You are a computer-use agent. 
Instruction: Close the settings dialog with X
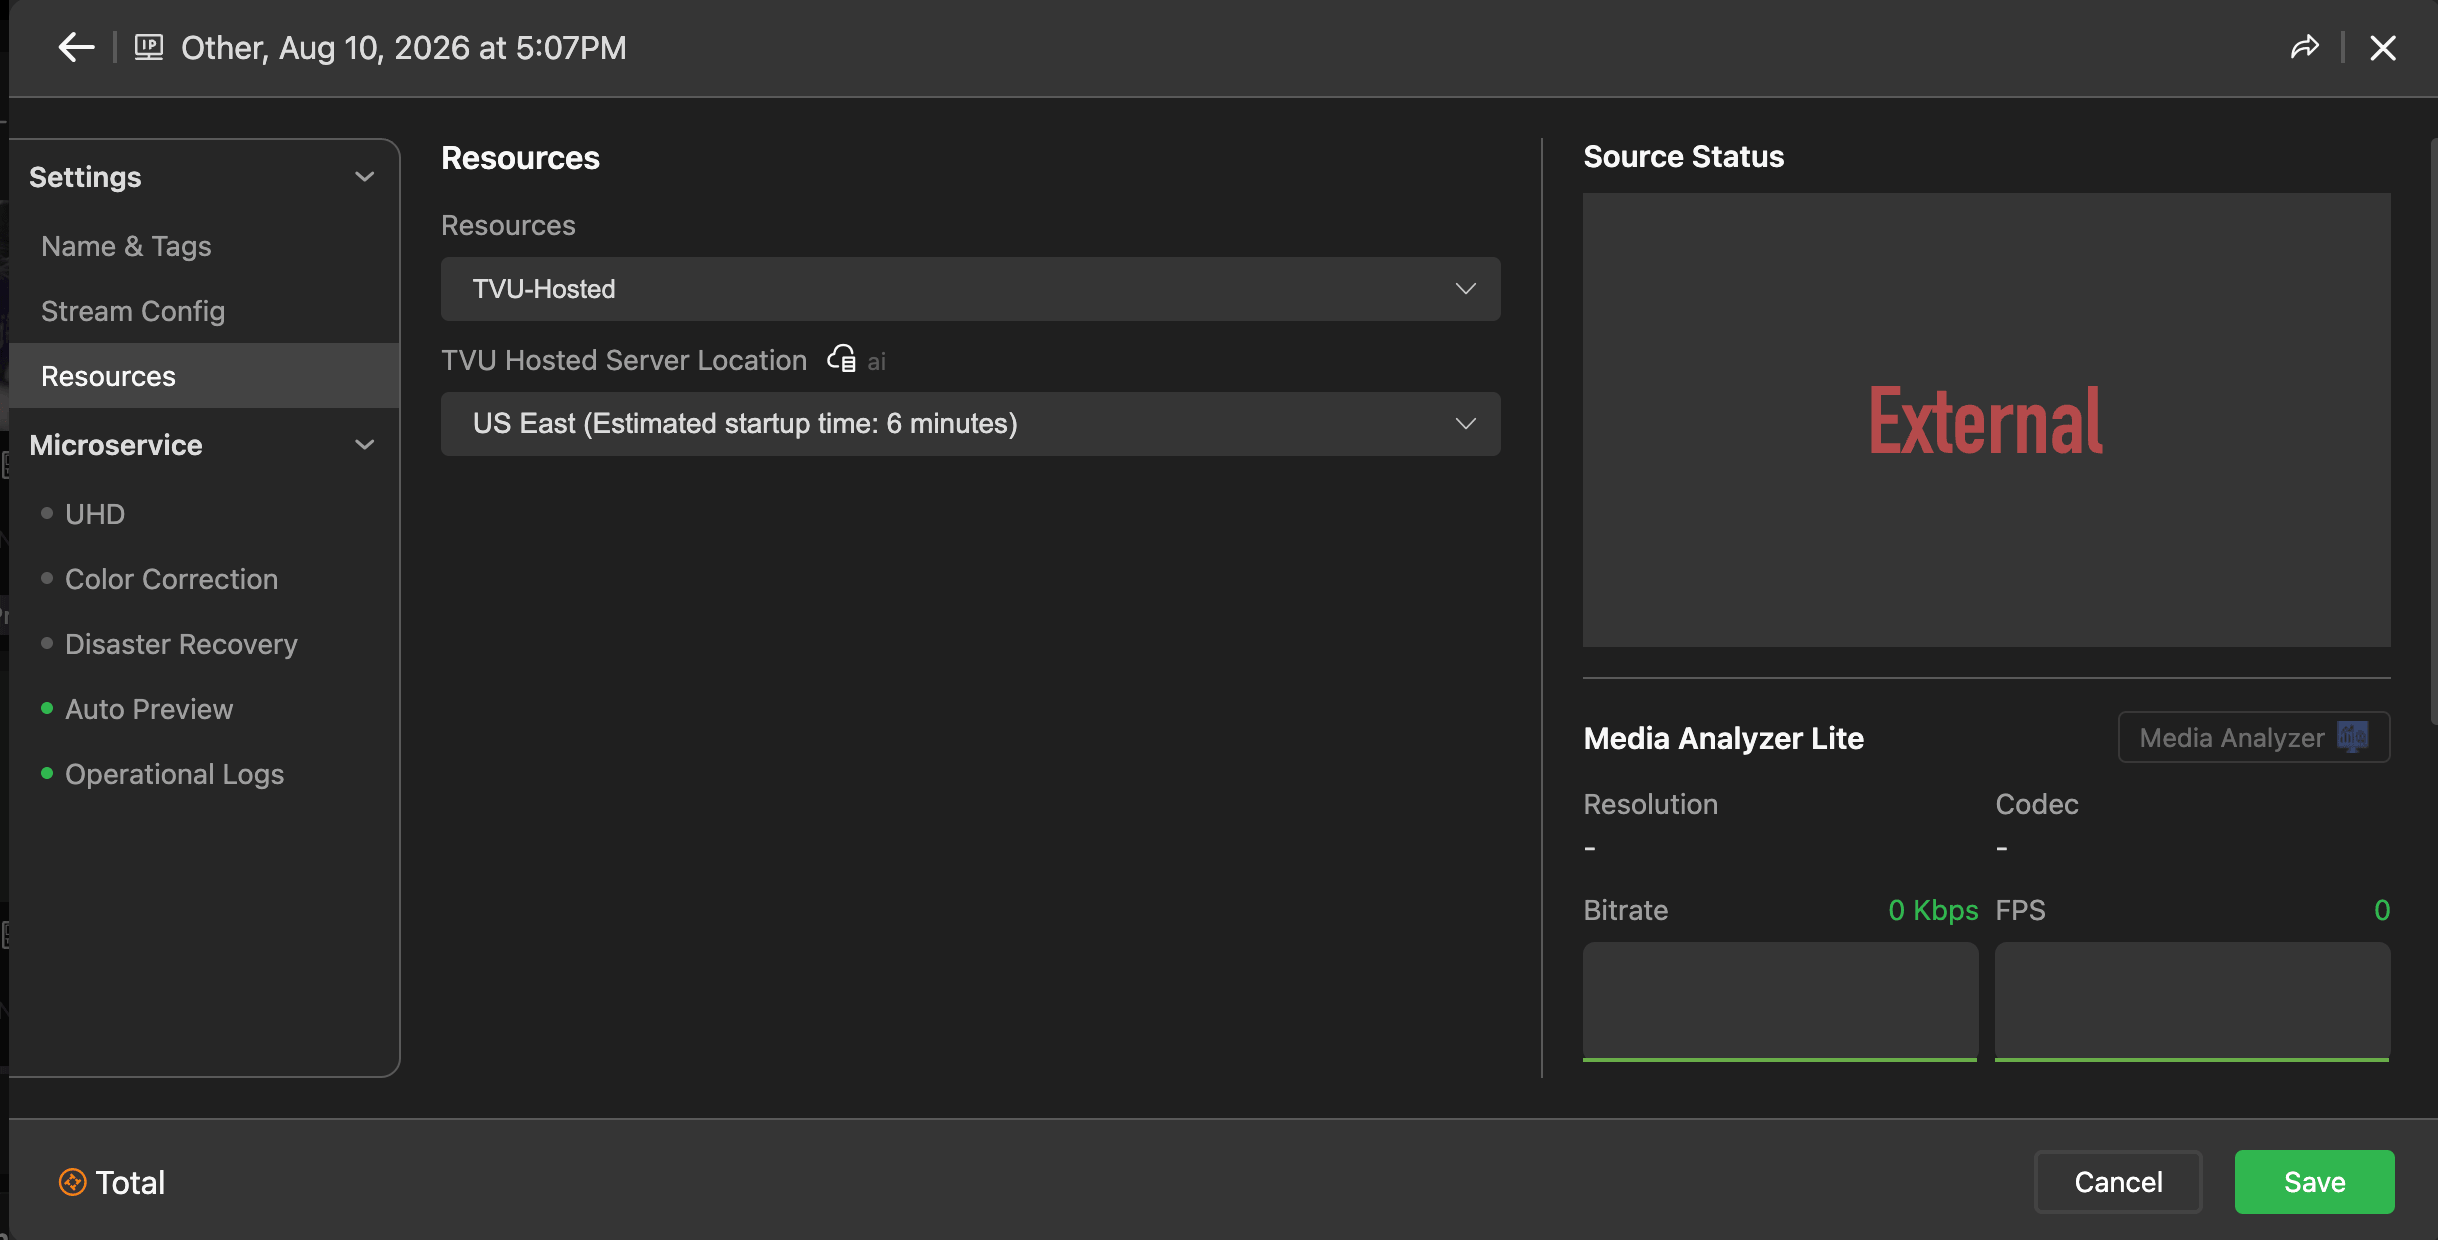point(2383,47)
